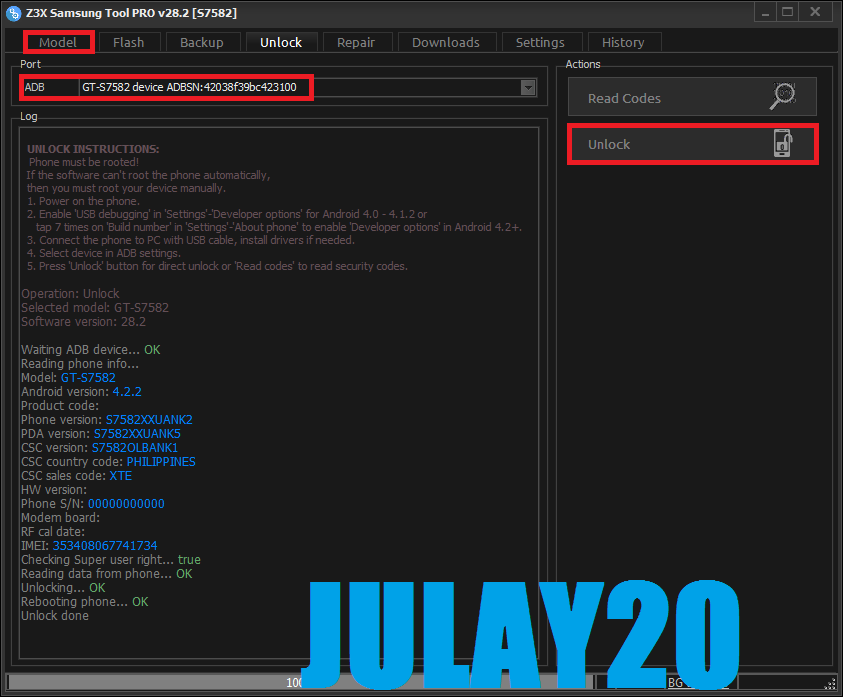
Task: Click the ADB port type label
Action: pyautogui.click(x=35, y=87)
